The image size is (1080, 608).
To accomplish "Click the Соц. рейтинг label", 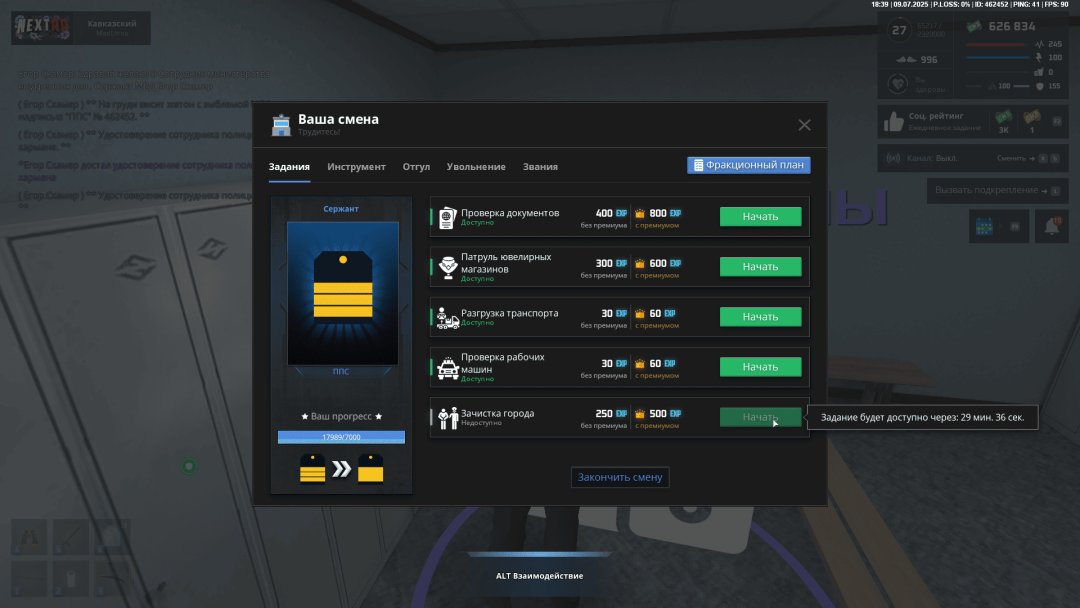I will pos(936,116).
